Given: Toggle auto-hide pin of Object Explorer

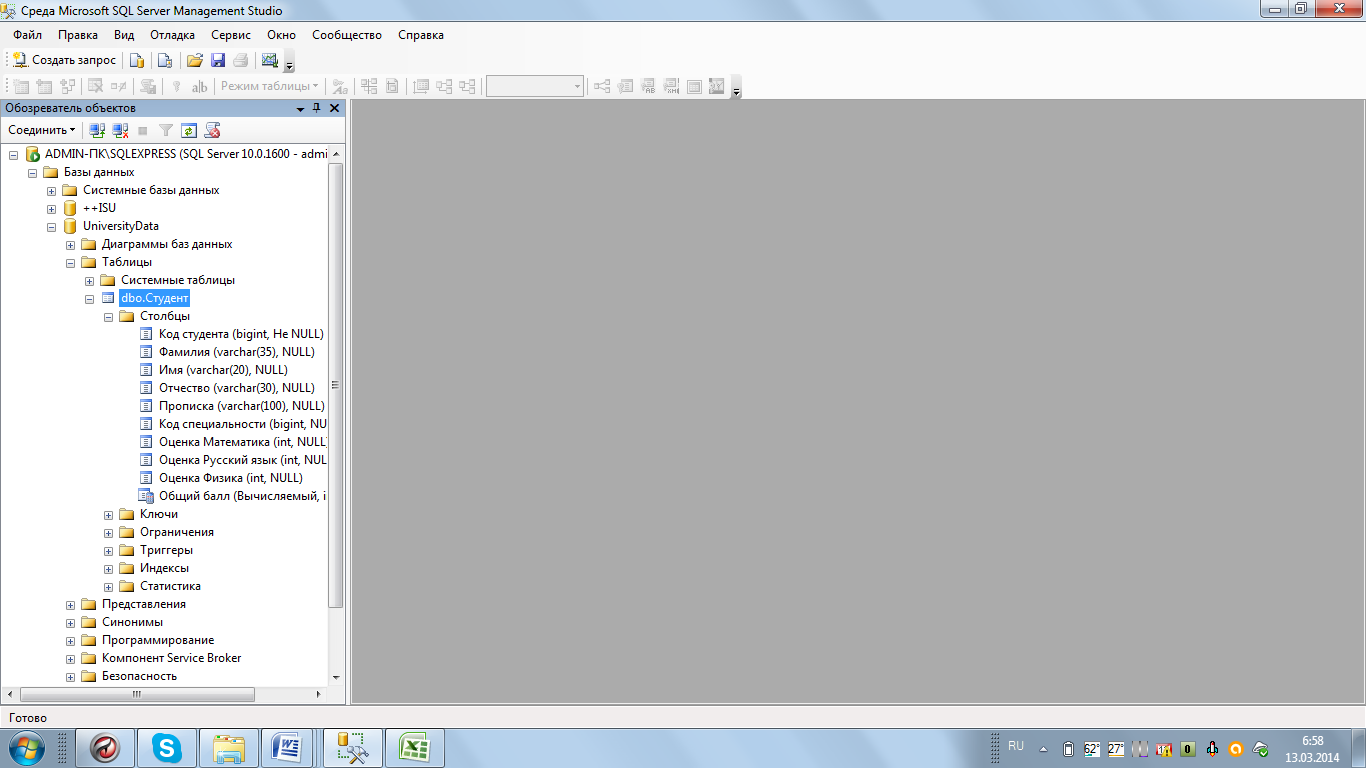Looking at the screenshot, I should [x=317, y=108].
